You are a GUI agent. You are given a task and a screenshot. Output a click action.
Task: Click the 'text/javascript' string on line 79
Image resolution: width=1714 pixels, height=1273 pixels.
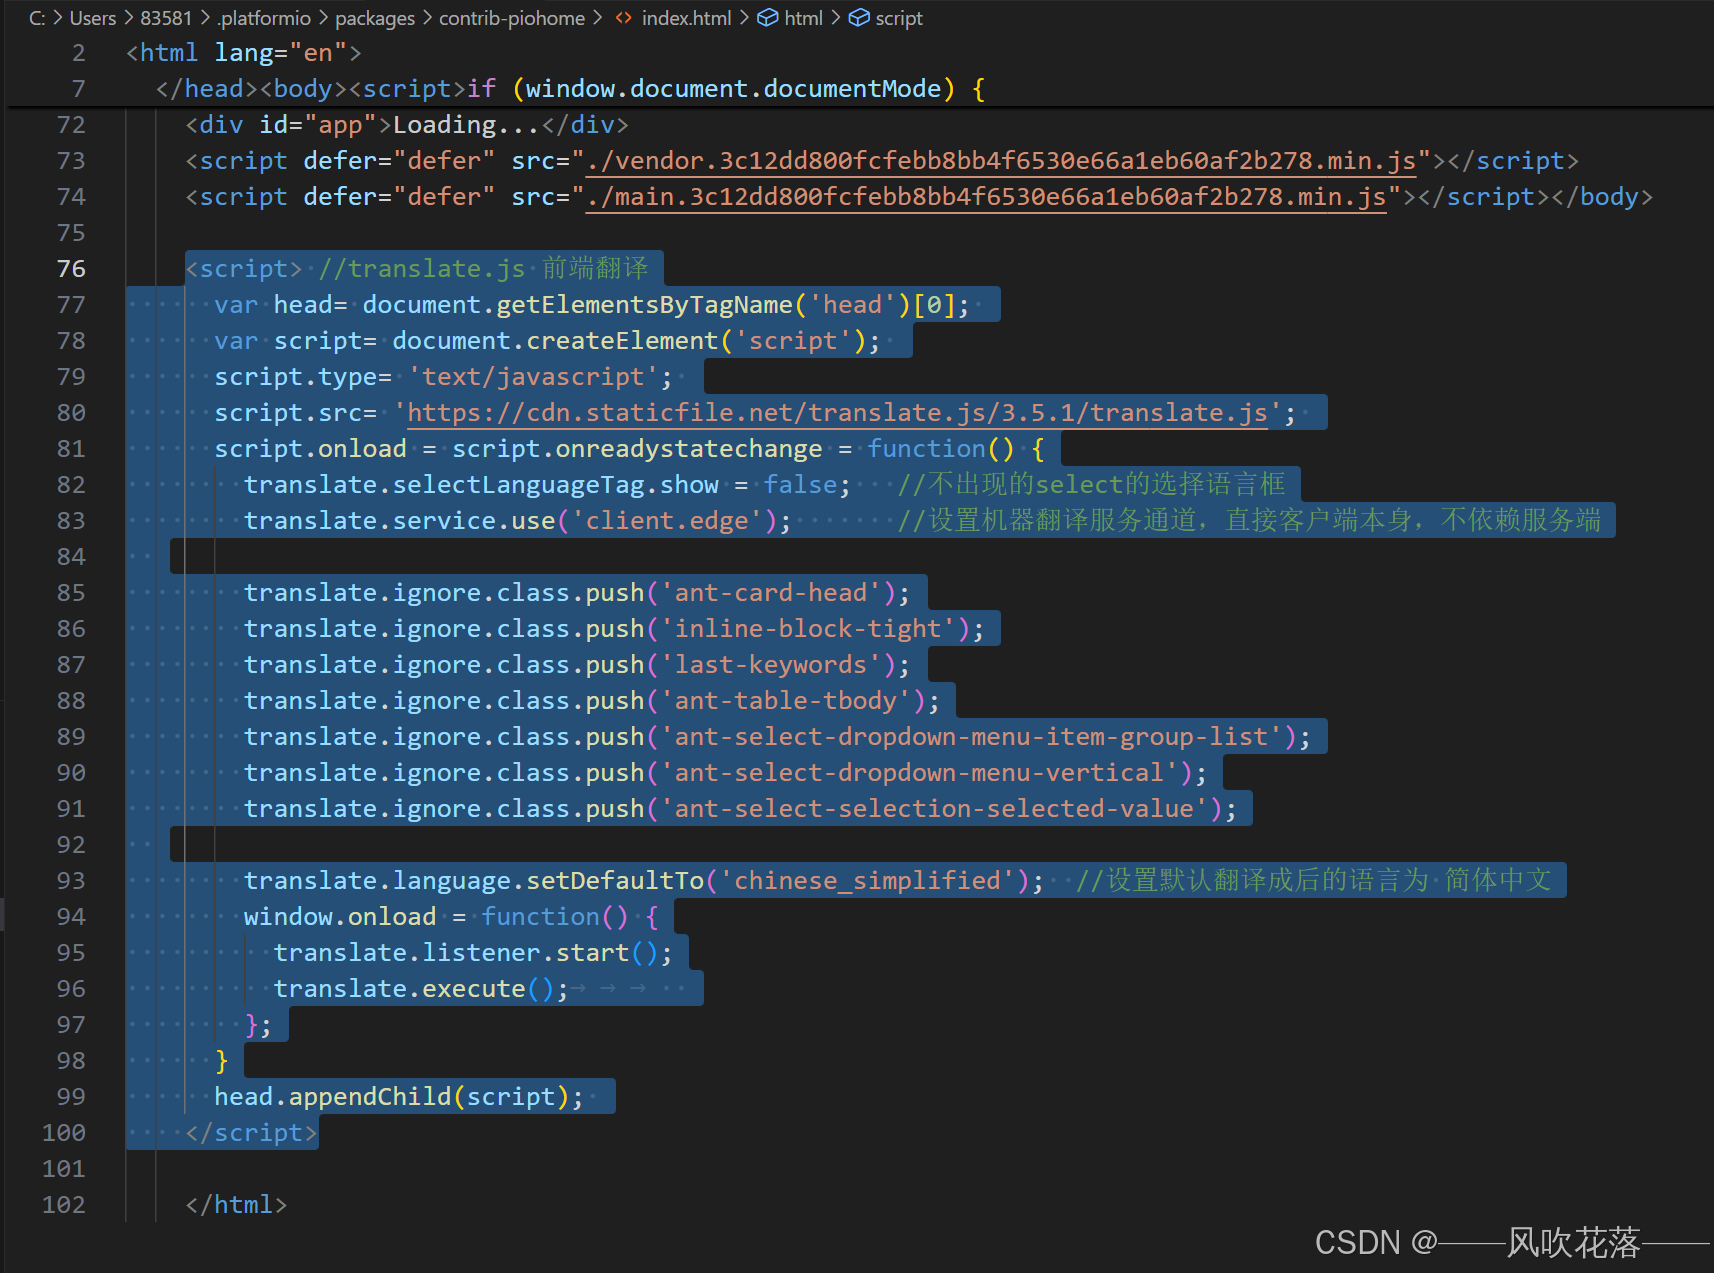pyautogui.click(x=533, y=377)
